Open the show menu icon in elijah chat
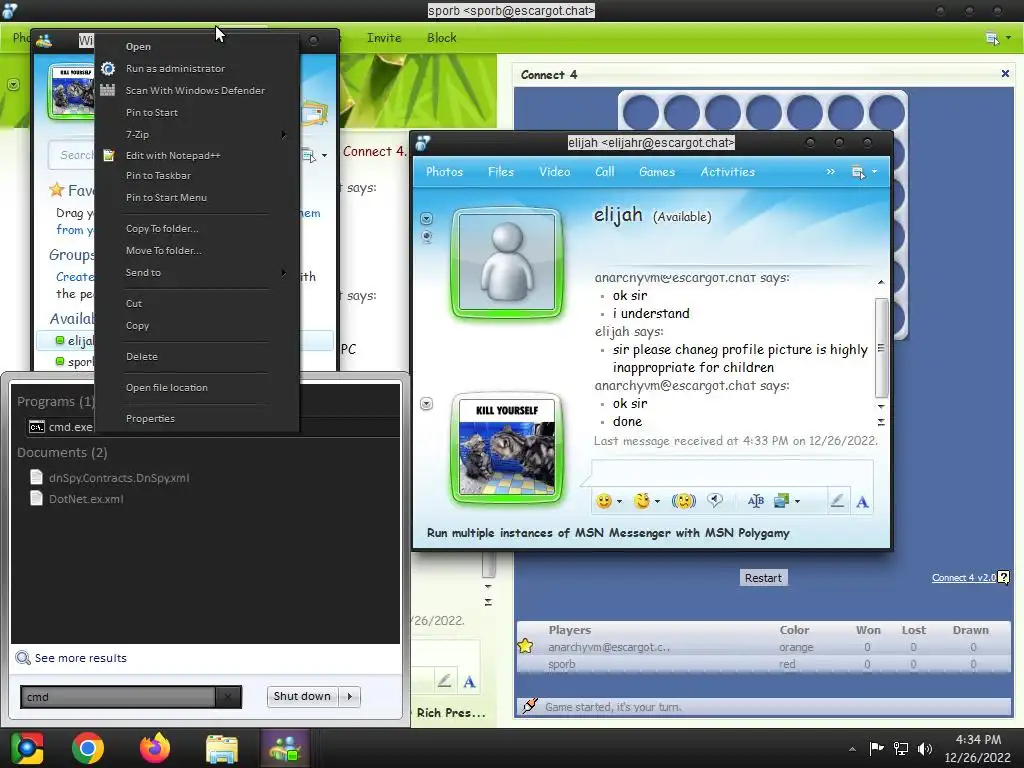Image resolution: width=1024 pixels, height=768 pixels. (864, 172)
